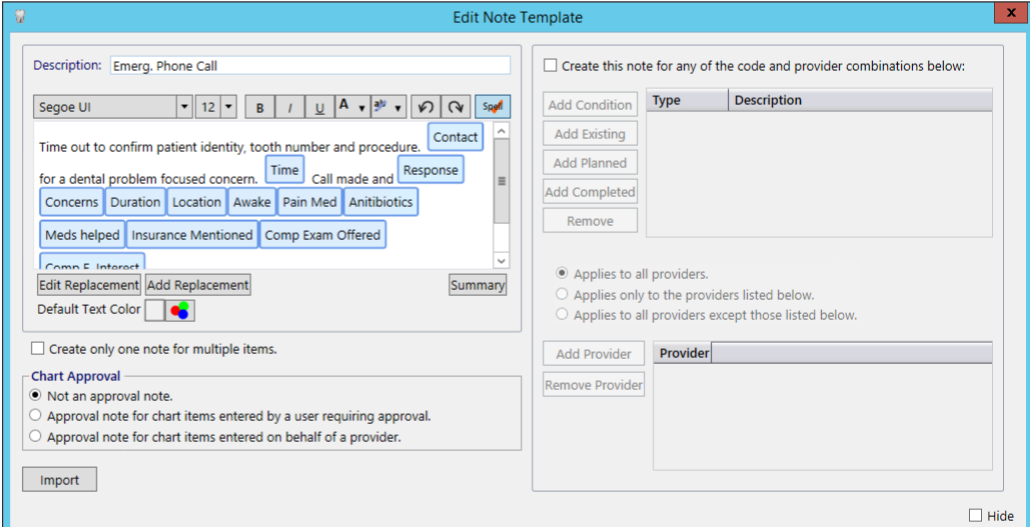The width and height of the screenshot is (1032, 529).
Task: Click the Description input field
Action: [x=310, y=66]
